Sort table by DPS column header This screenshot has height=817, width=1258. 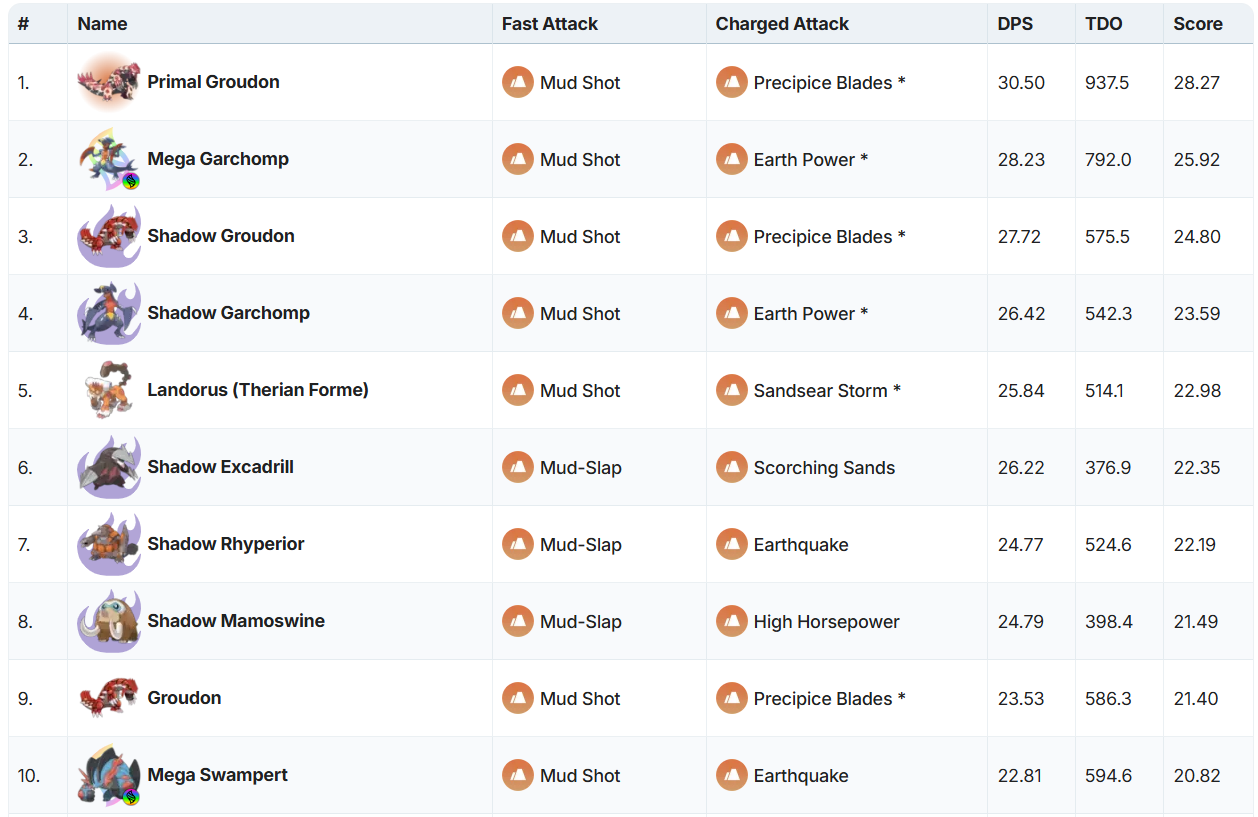(x=1016, y=24)
